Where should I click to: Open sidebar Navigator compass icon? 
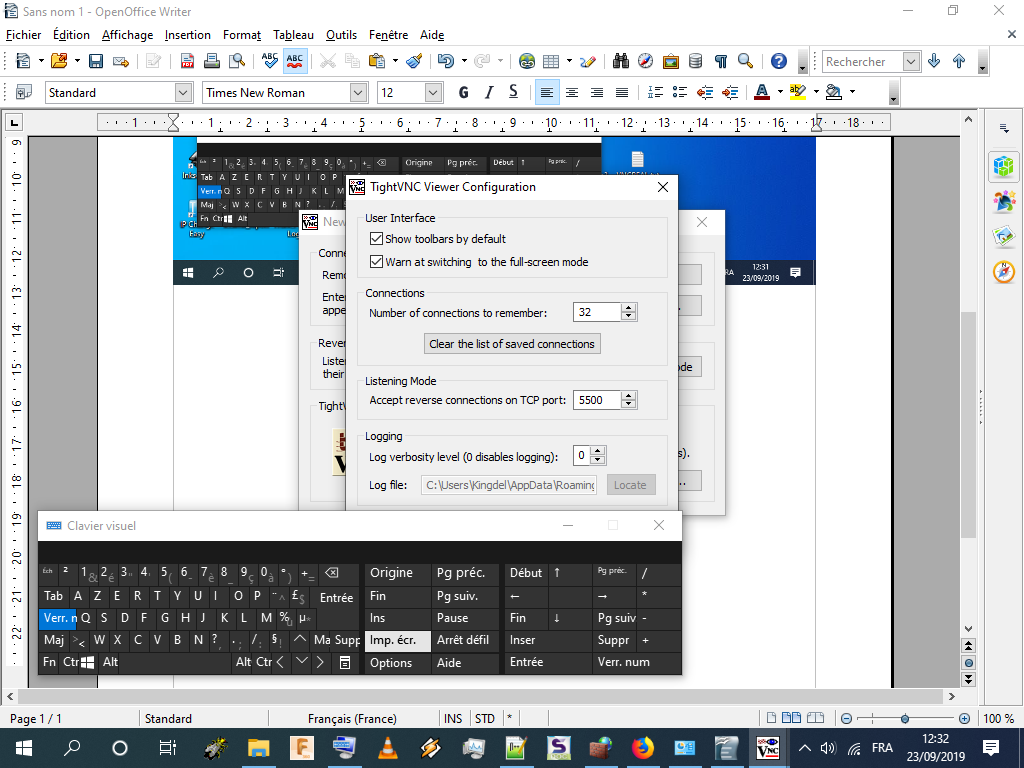tap(1003, 272)
